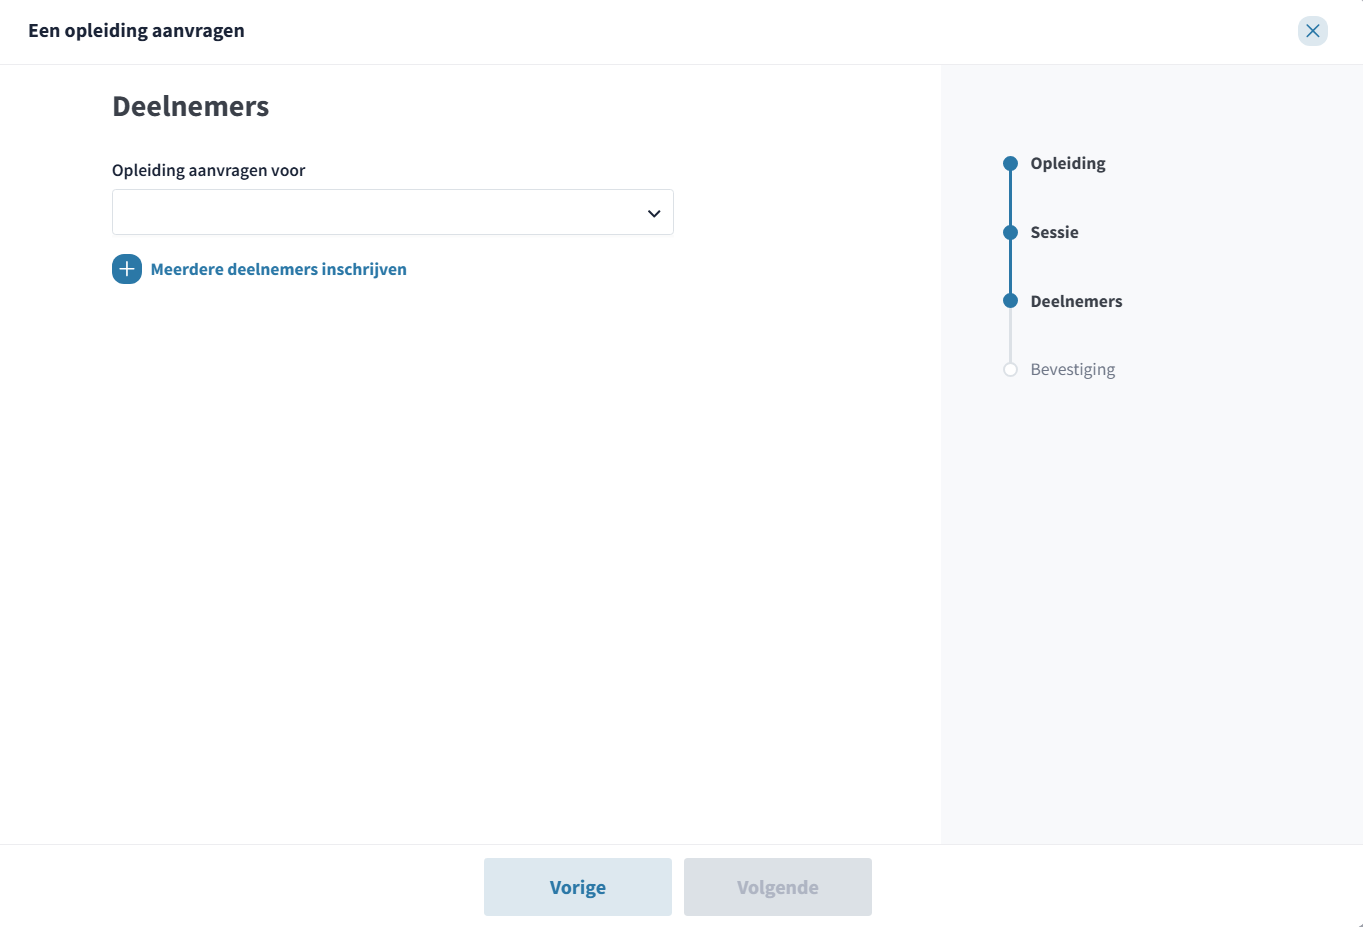The width and height of the screenshot is (1363, 927).
Task: Click the empty Bevestiging step circle
Action: pyautogui.click(x=1010, y=370)
